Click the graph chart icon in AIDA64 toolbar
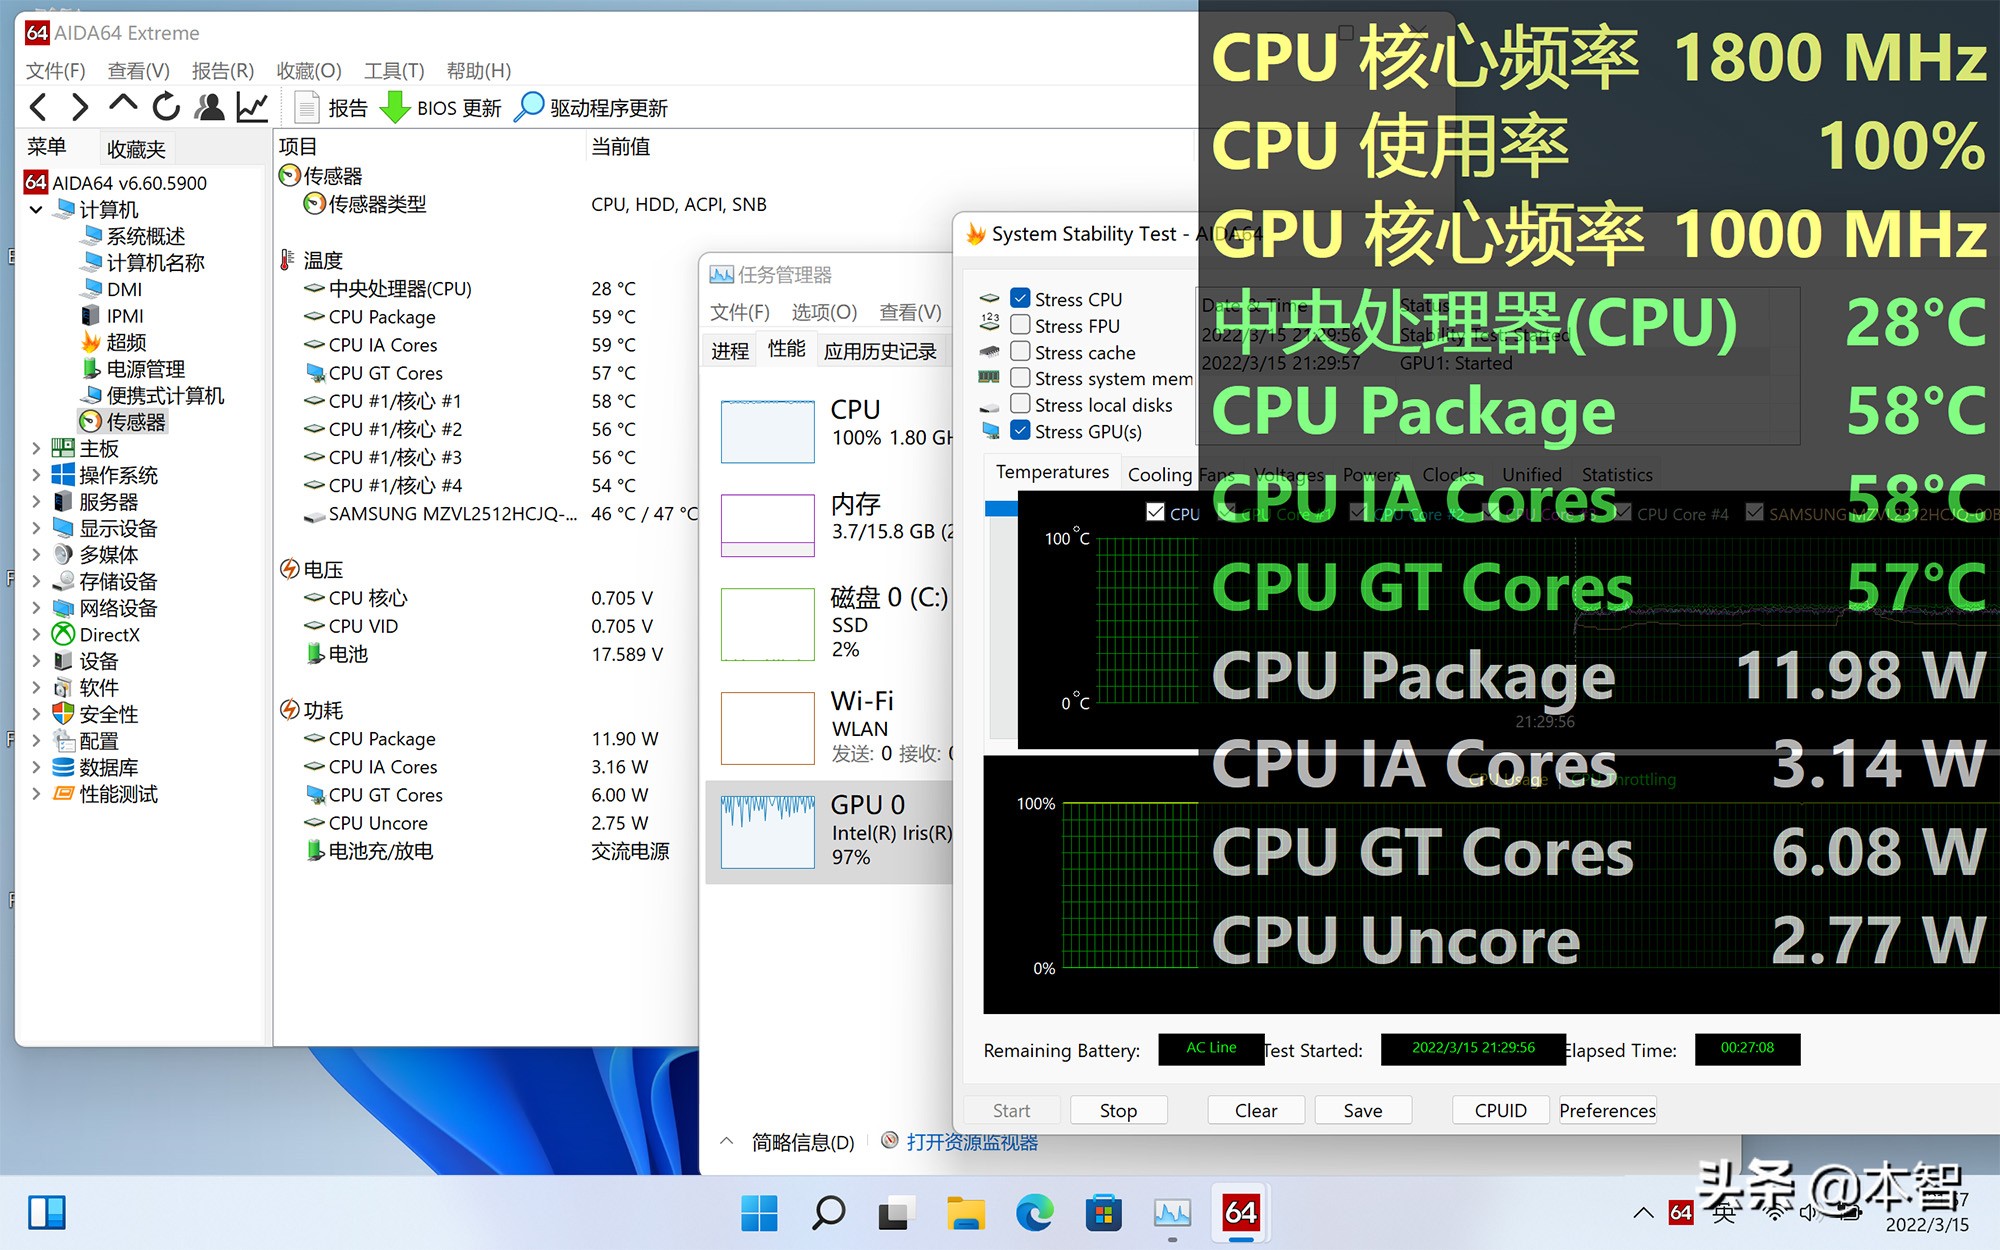This screenshot has height=1250, width=2000. 252,107
